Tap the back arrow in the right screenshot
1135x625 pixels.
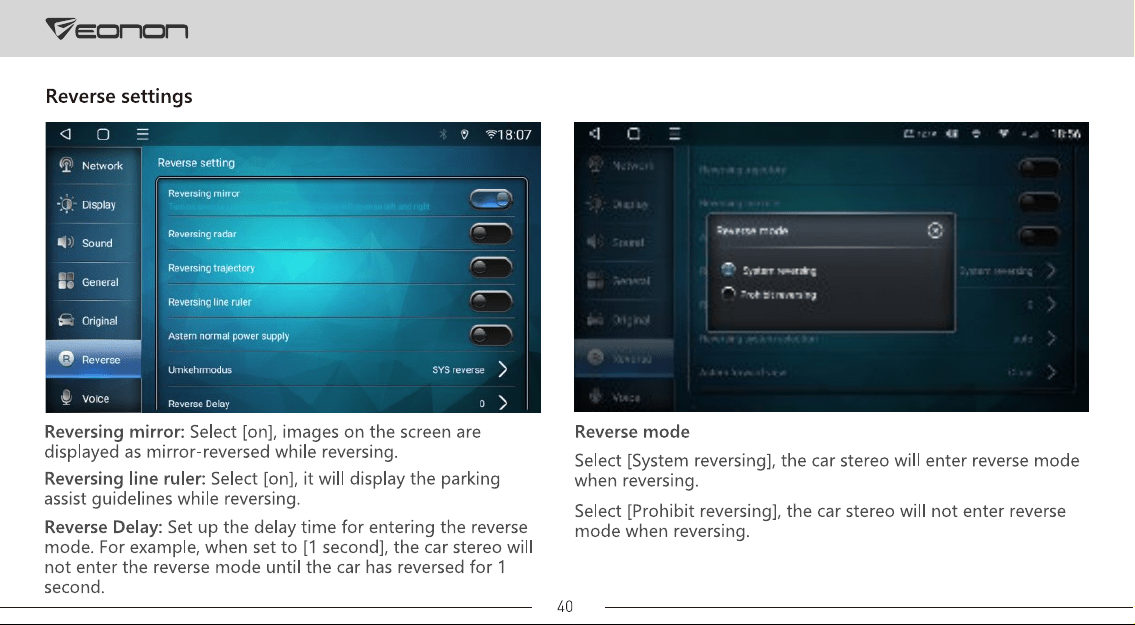(595, 133)
